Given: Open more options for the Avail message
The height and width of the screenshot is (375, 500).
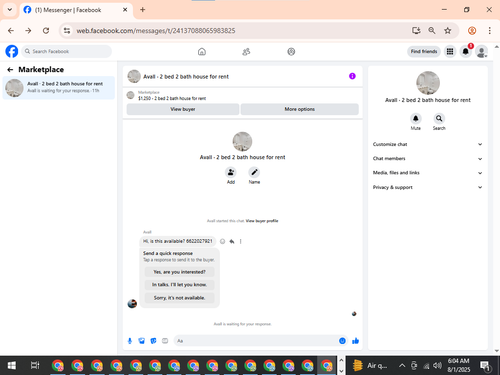Looking at the screenshot, I should pos(240,241).
